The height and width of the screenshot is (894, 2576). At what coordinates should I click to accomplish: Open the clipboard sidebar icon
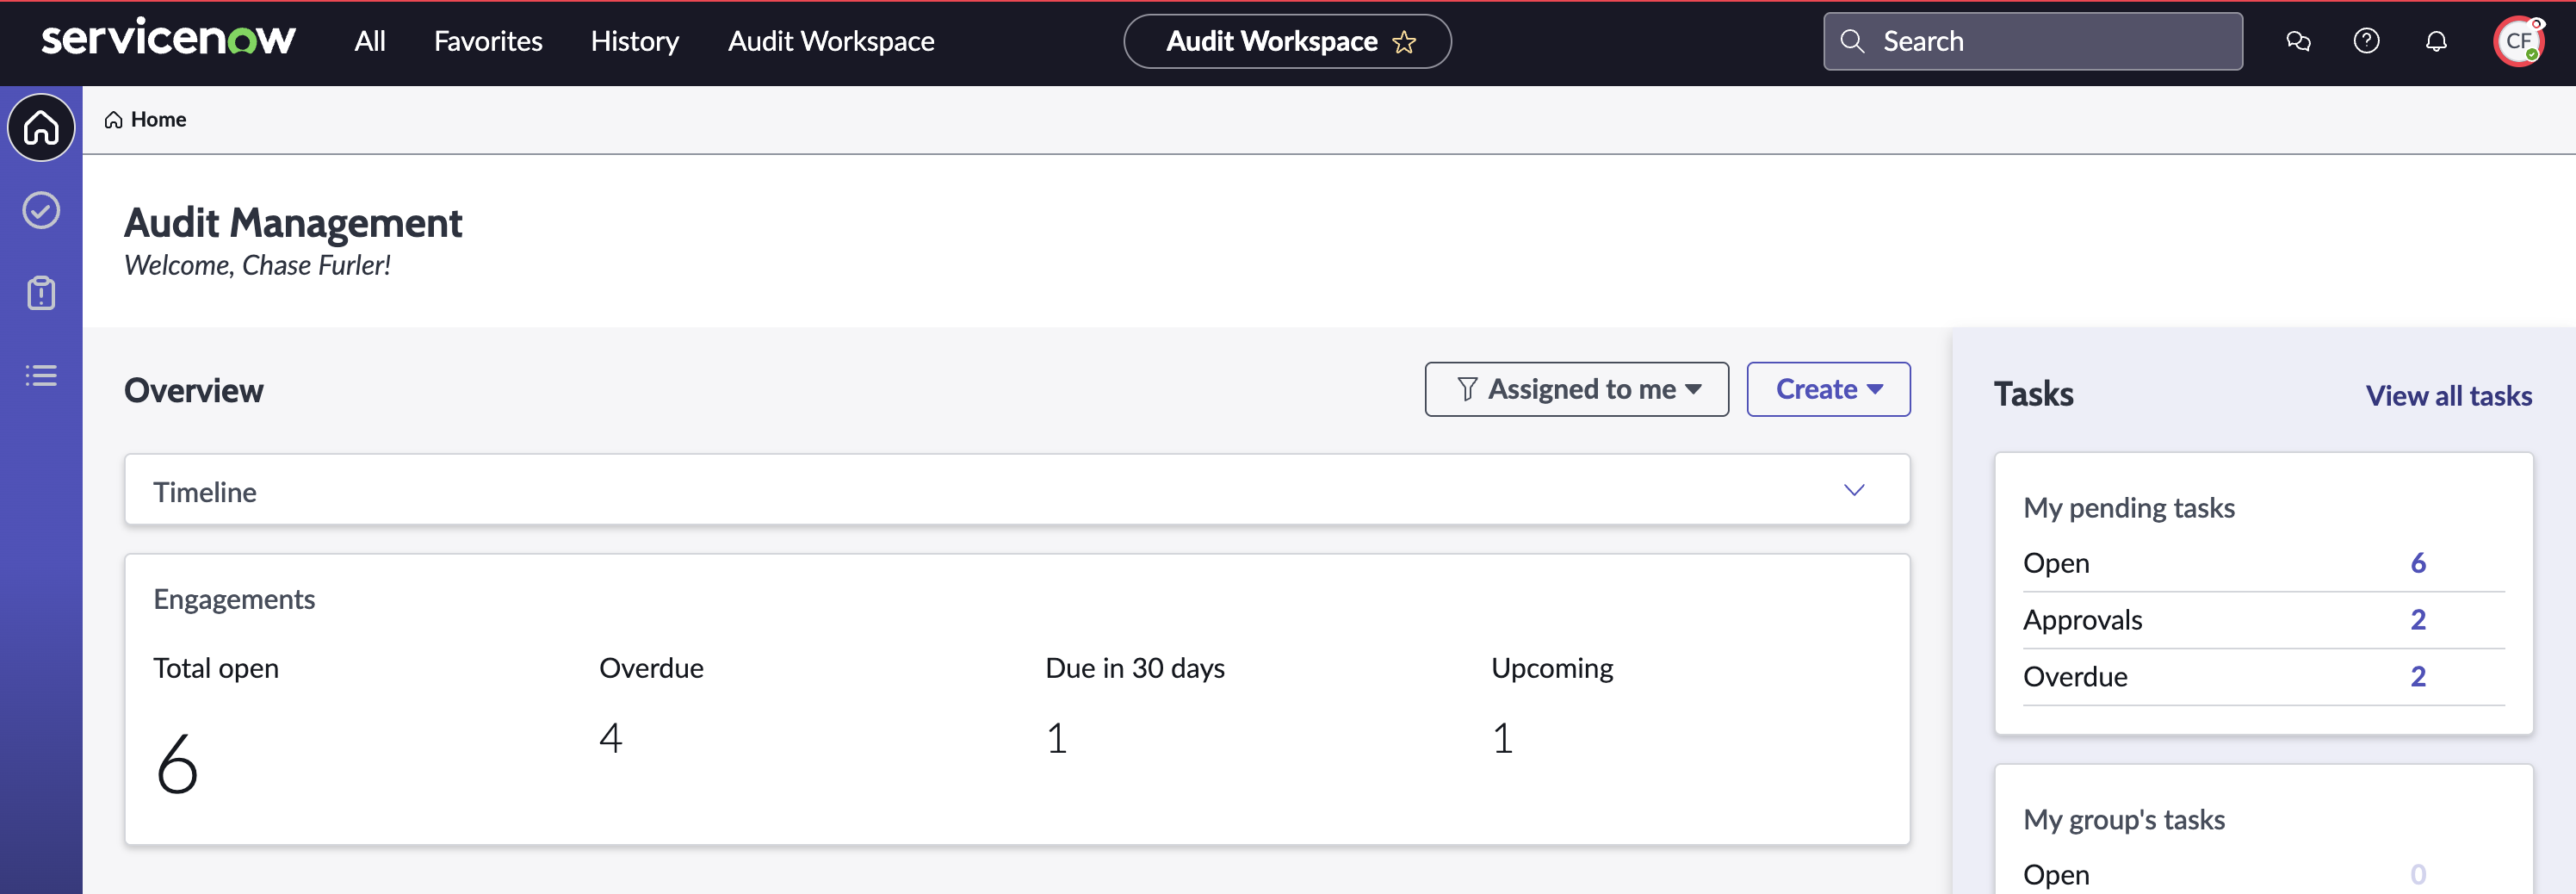(x=41, y=293)
